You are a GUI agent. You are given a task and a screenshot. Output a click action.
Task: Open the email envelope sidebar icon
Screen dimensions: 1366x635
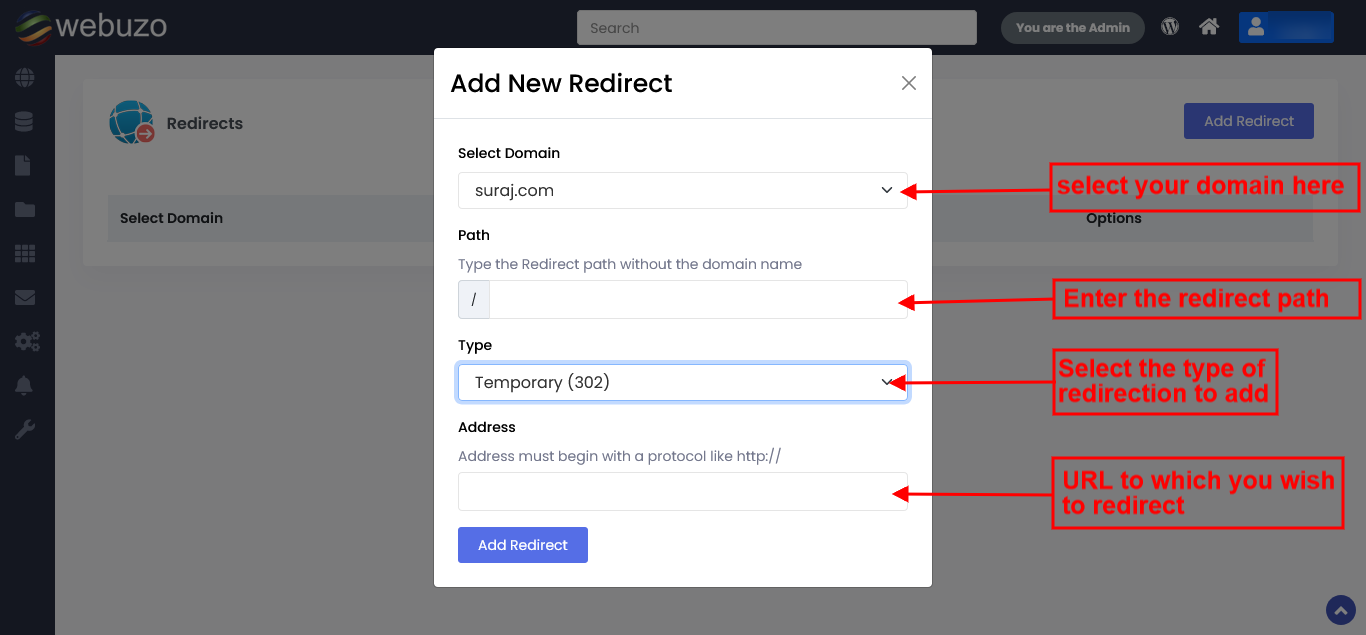[x=24, y=297]
